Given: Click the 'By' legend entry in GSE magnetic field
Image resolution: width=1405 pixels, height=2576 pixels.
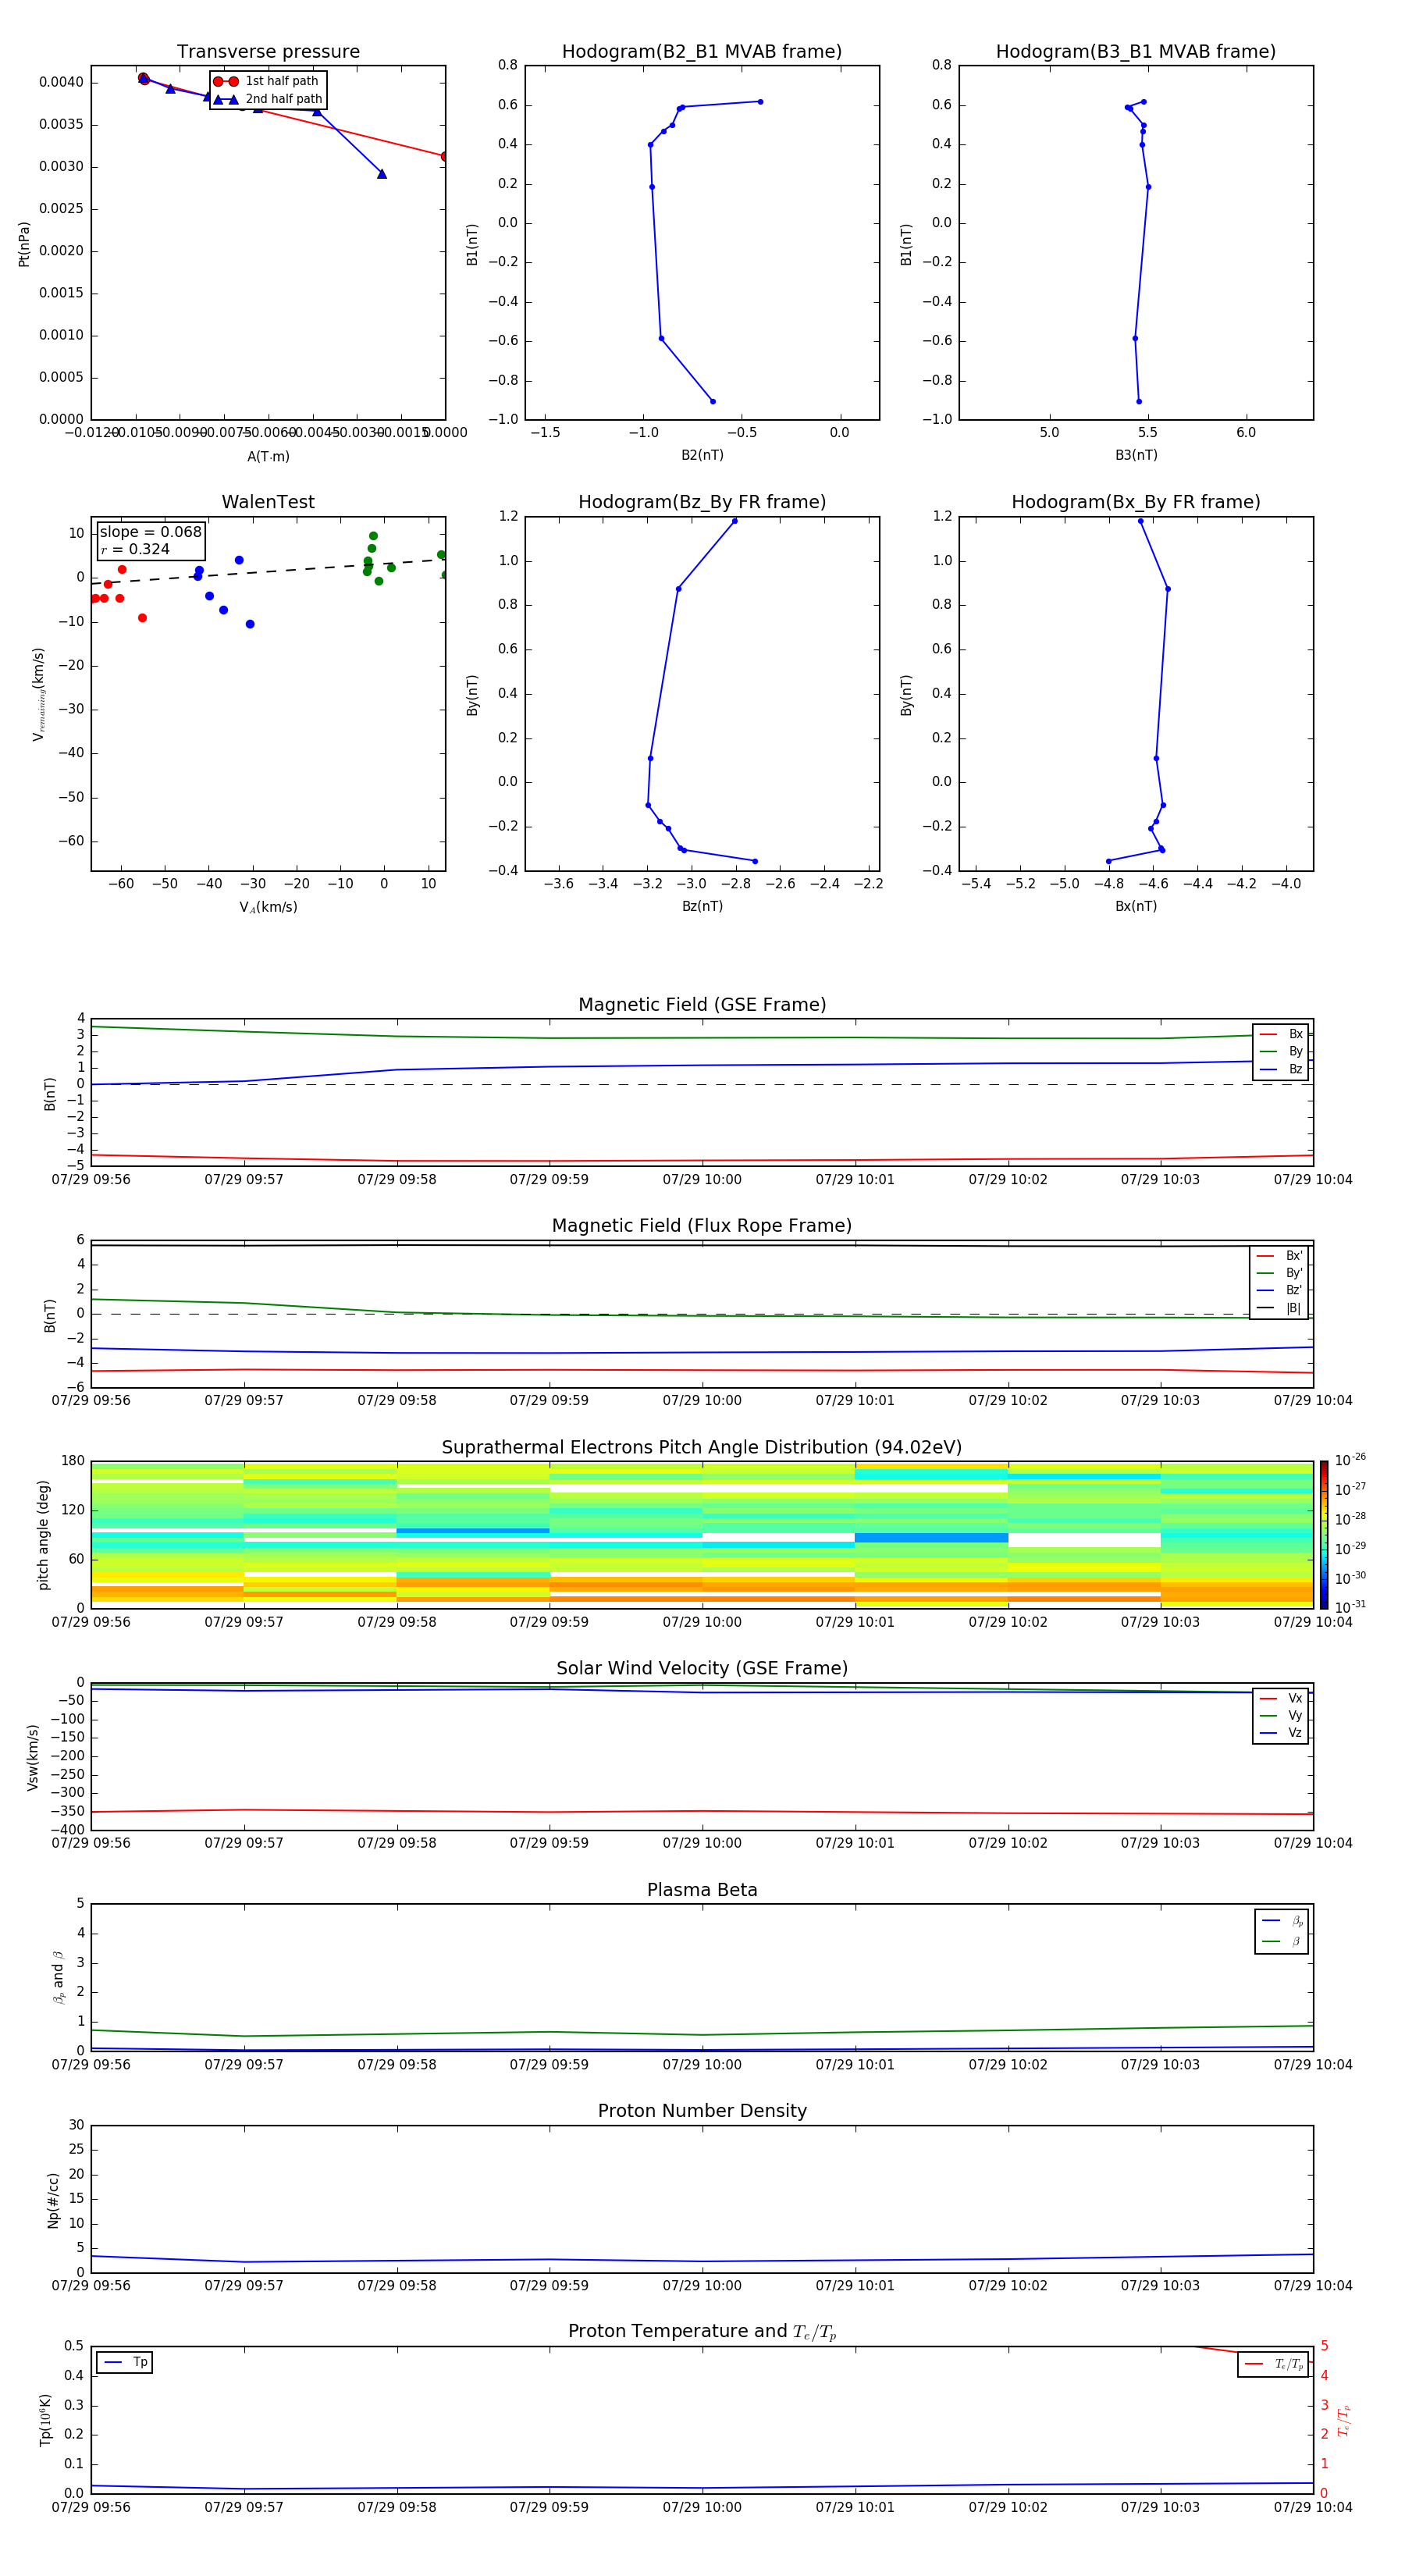Looking at the screenshot, I should 1281,1052.
